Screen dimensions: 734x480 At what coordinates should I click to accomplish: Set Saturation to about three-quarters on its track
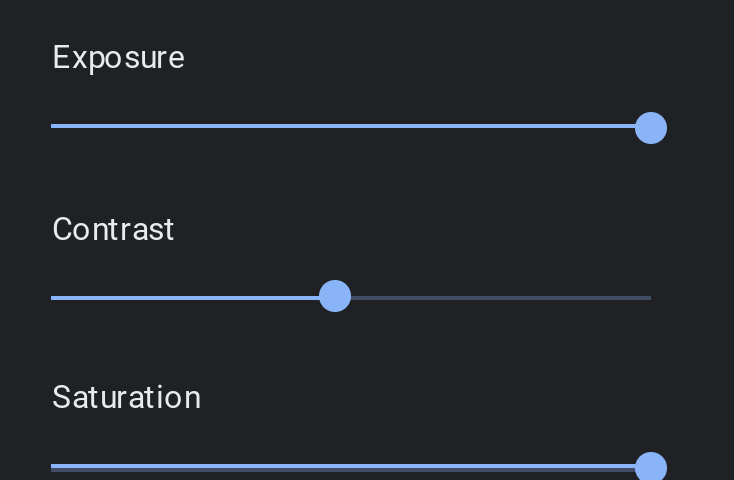pos(501,467)
